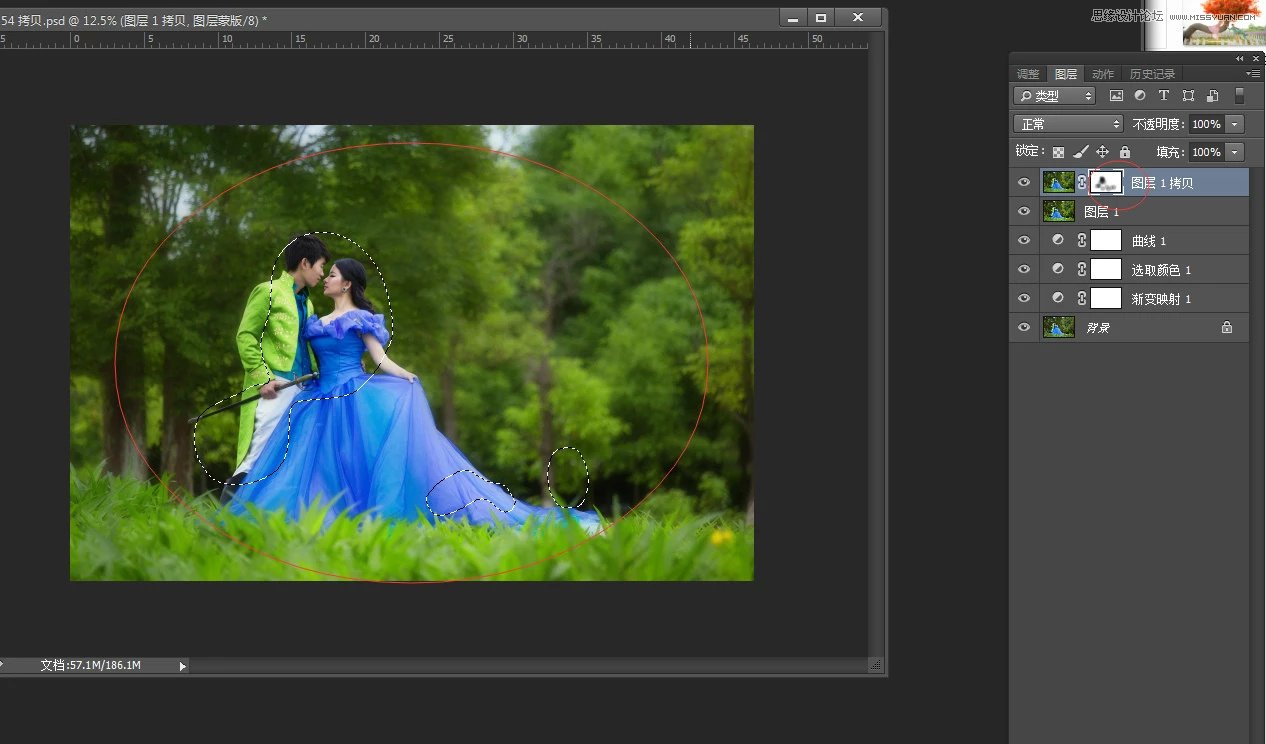
Task: Click the shape layer filter icon
Action: point(1188,96)
